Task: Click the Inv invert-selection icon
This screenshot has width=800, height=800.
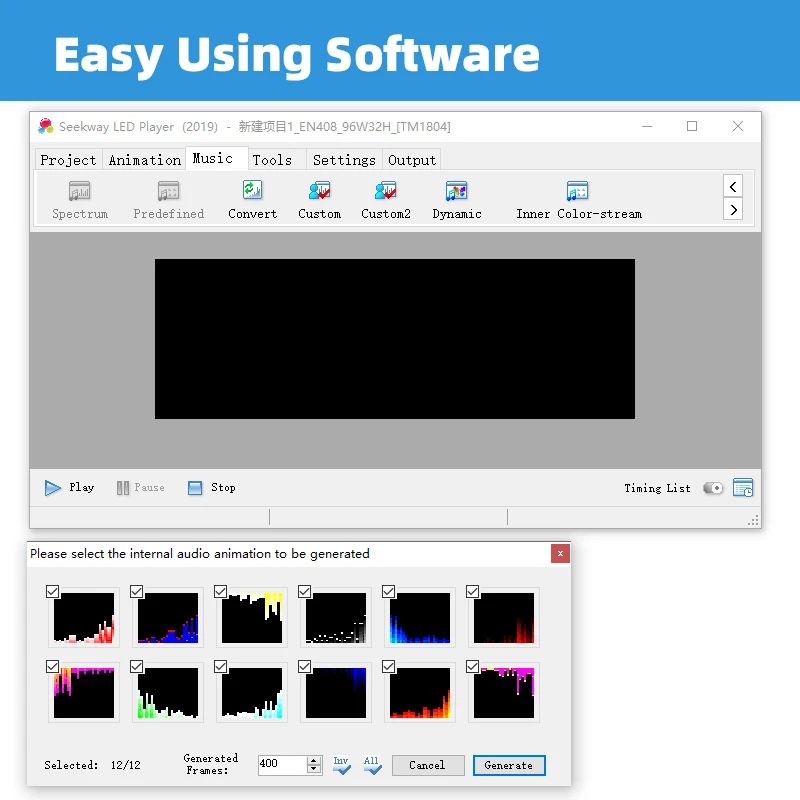Action: coord(341,765)
